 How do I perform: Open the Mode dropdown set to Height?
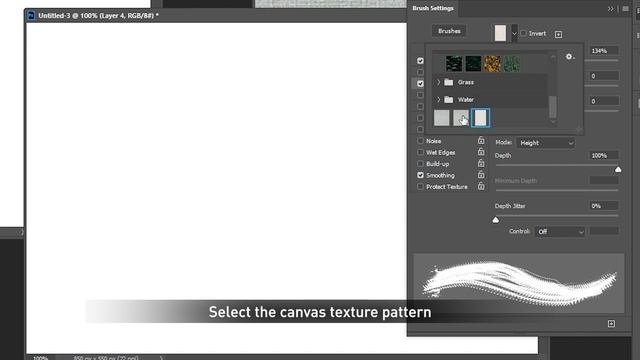(x=546, y=143)
